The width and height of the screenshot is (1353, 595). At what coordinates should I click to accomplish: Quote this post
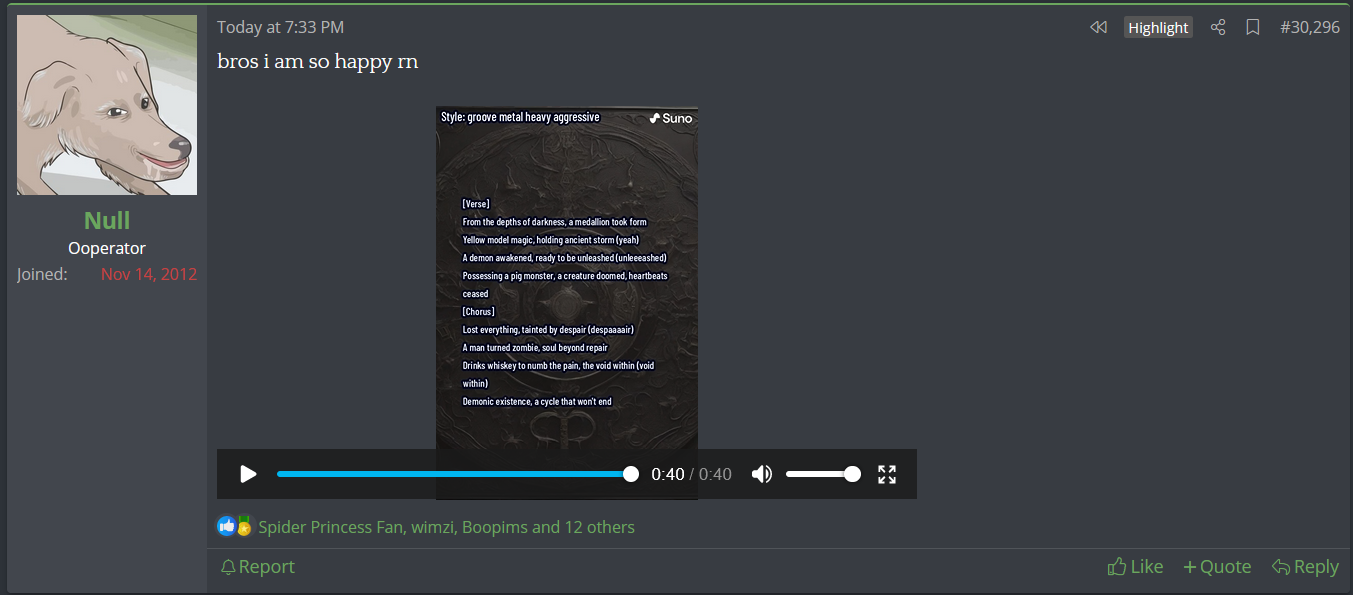pyautogui.click(x=1217, y=567)
